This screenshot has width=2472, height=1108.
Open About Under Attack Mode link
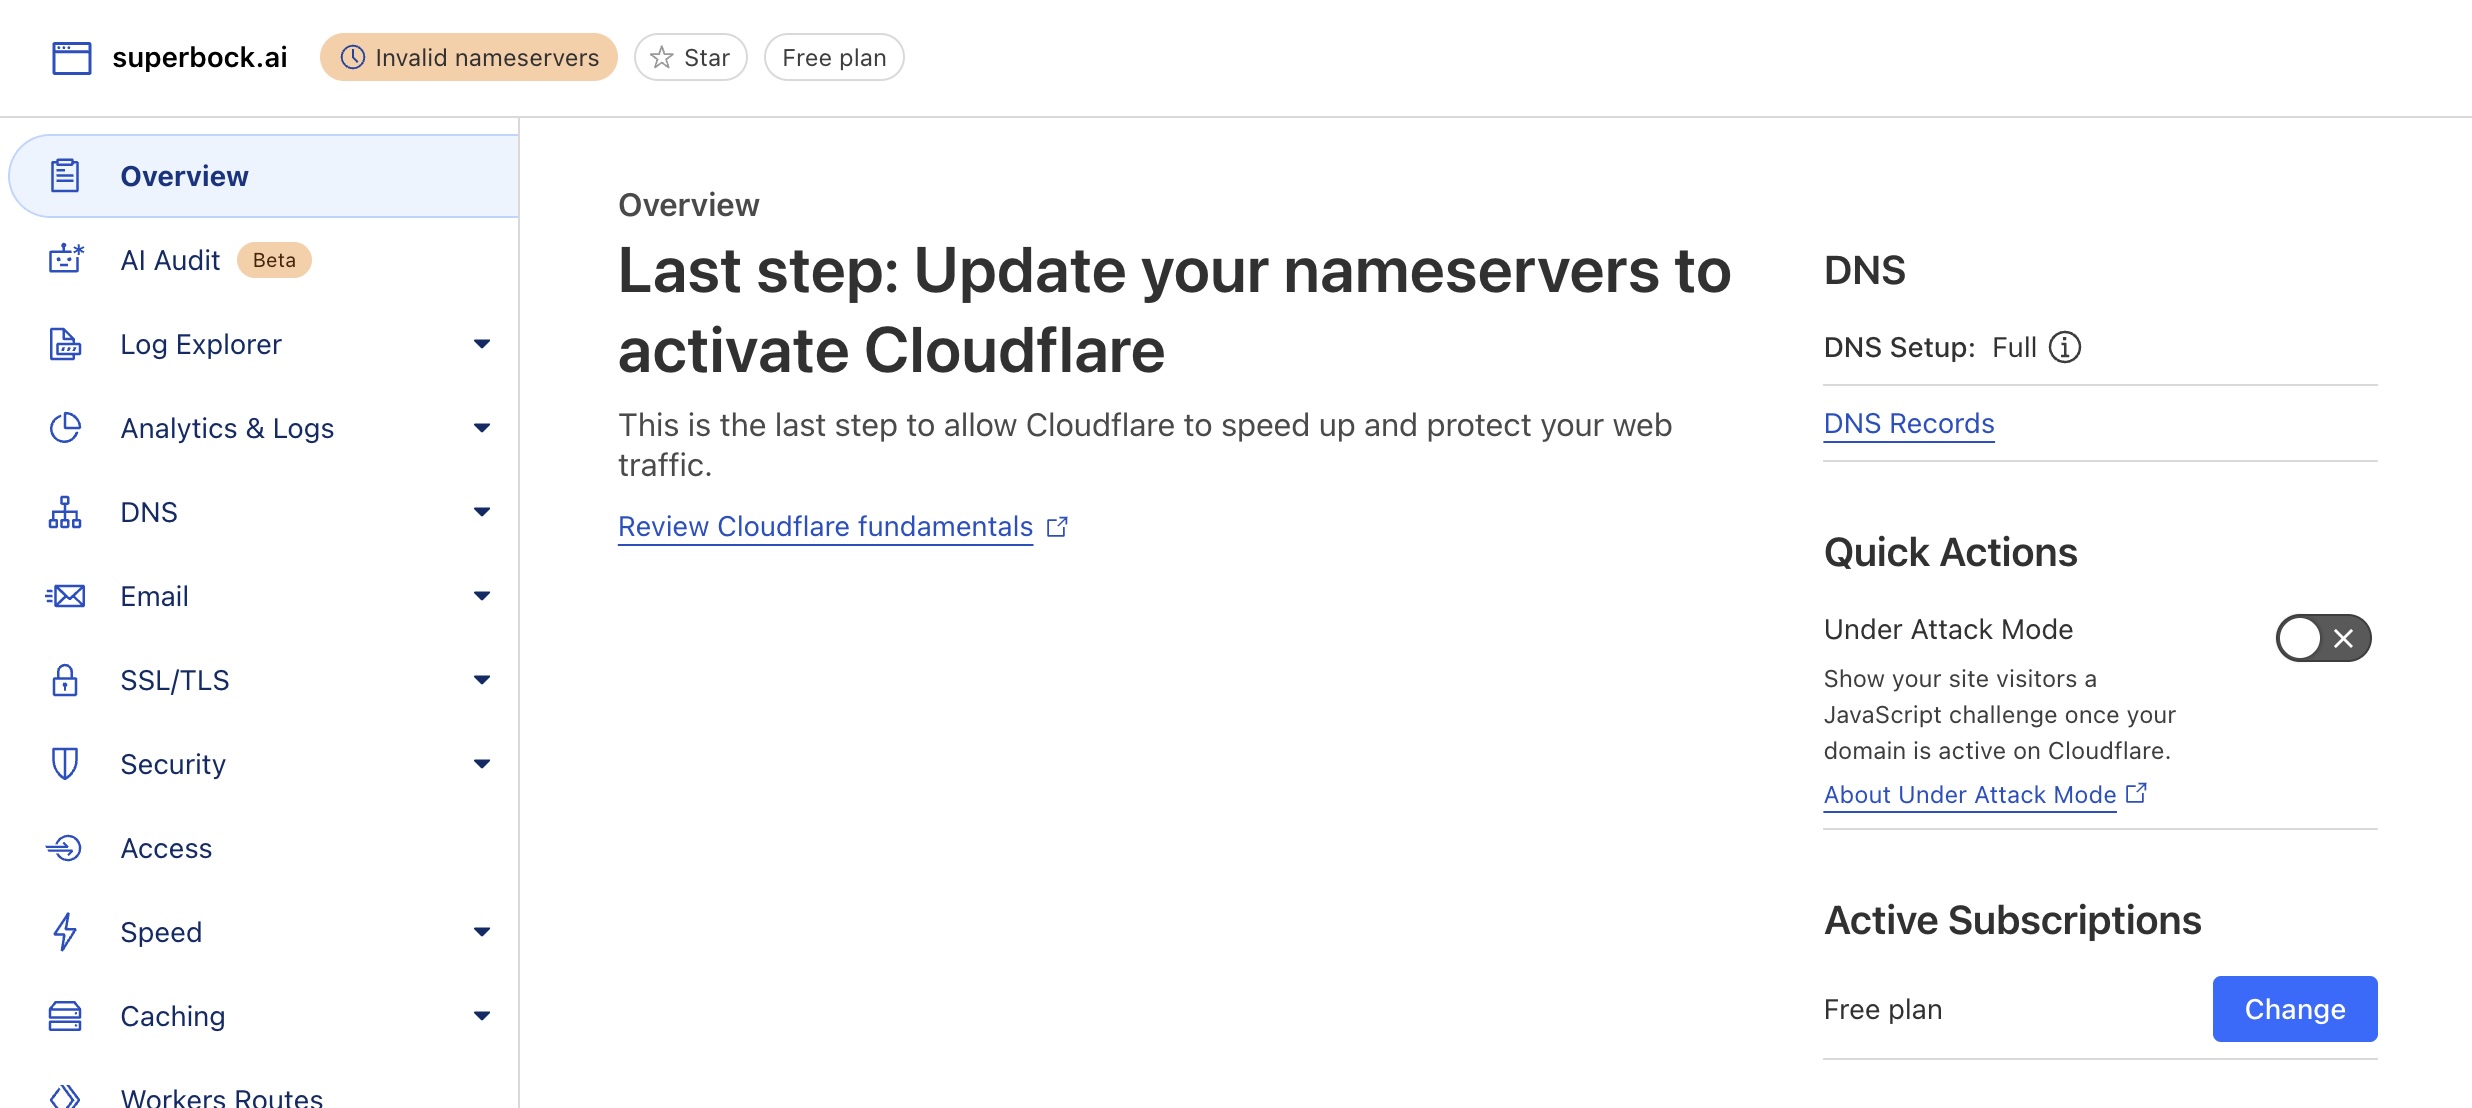pos(1970,794)
